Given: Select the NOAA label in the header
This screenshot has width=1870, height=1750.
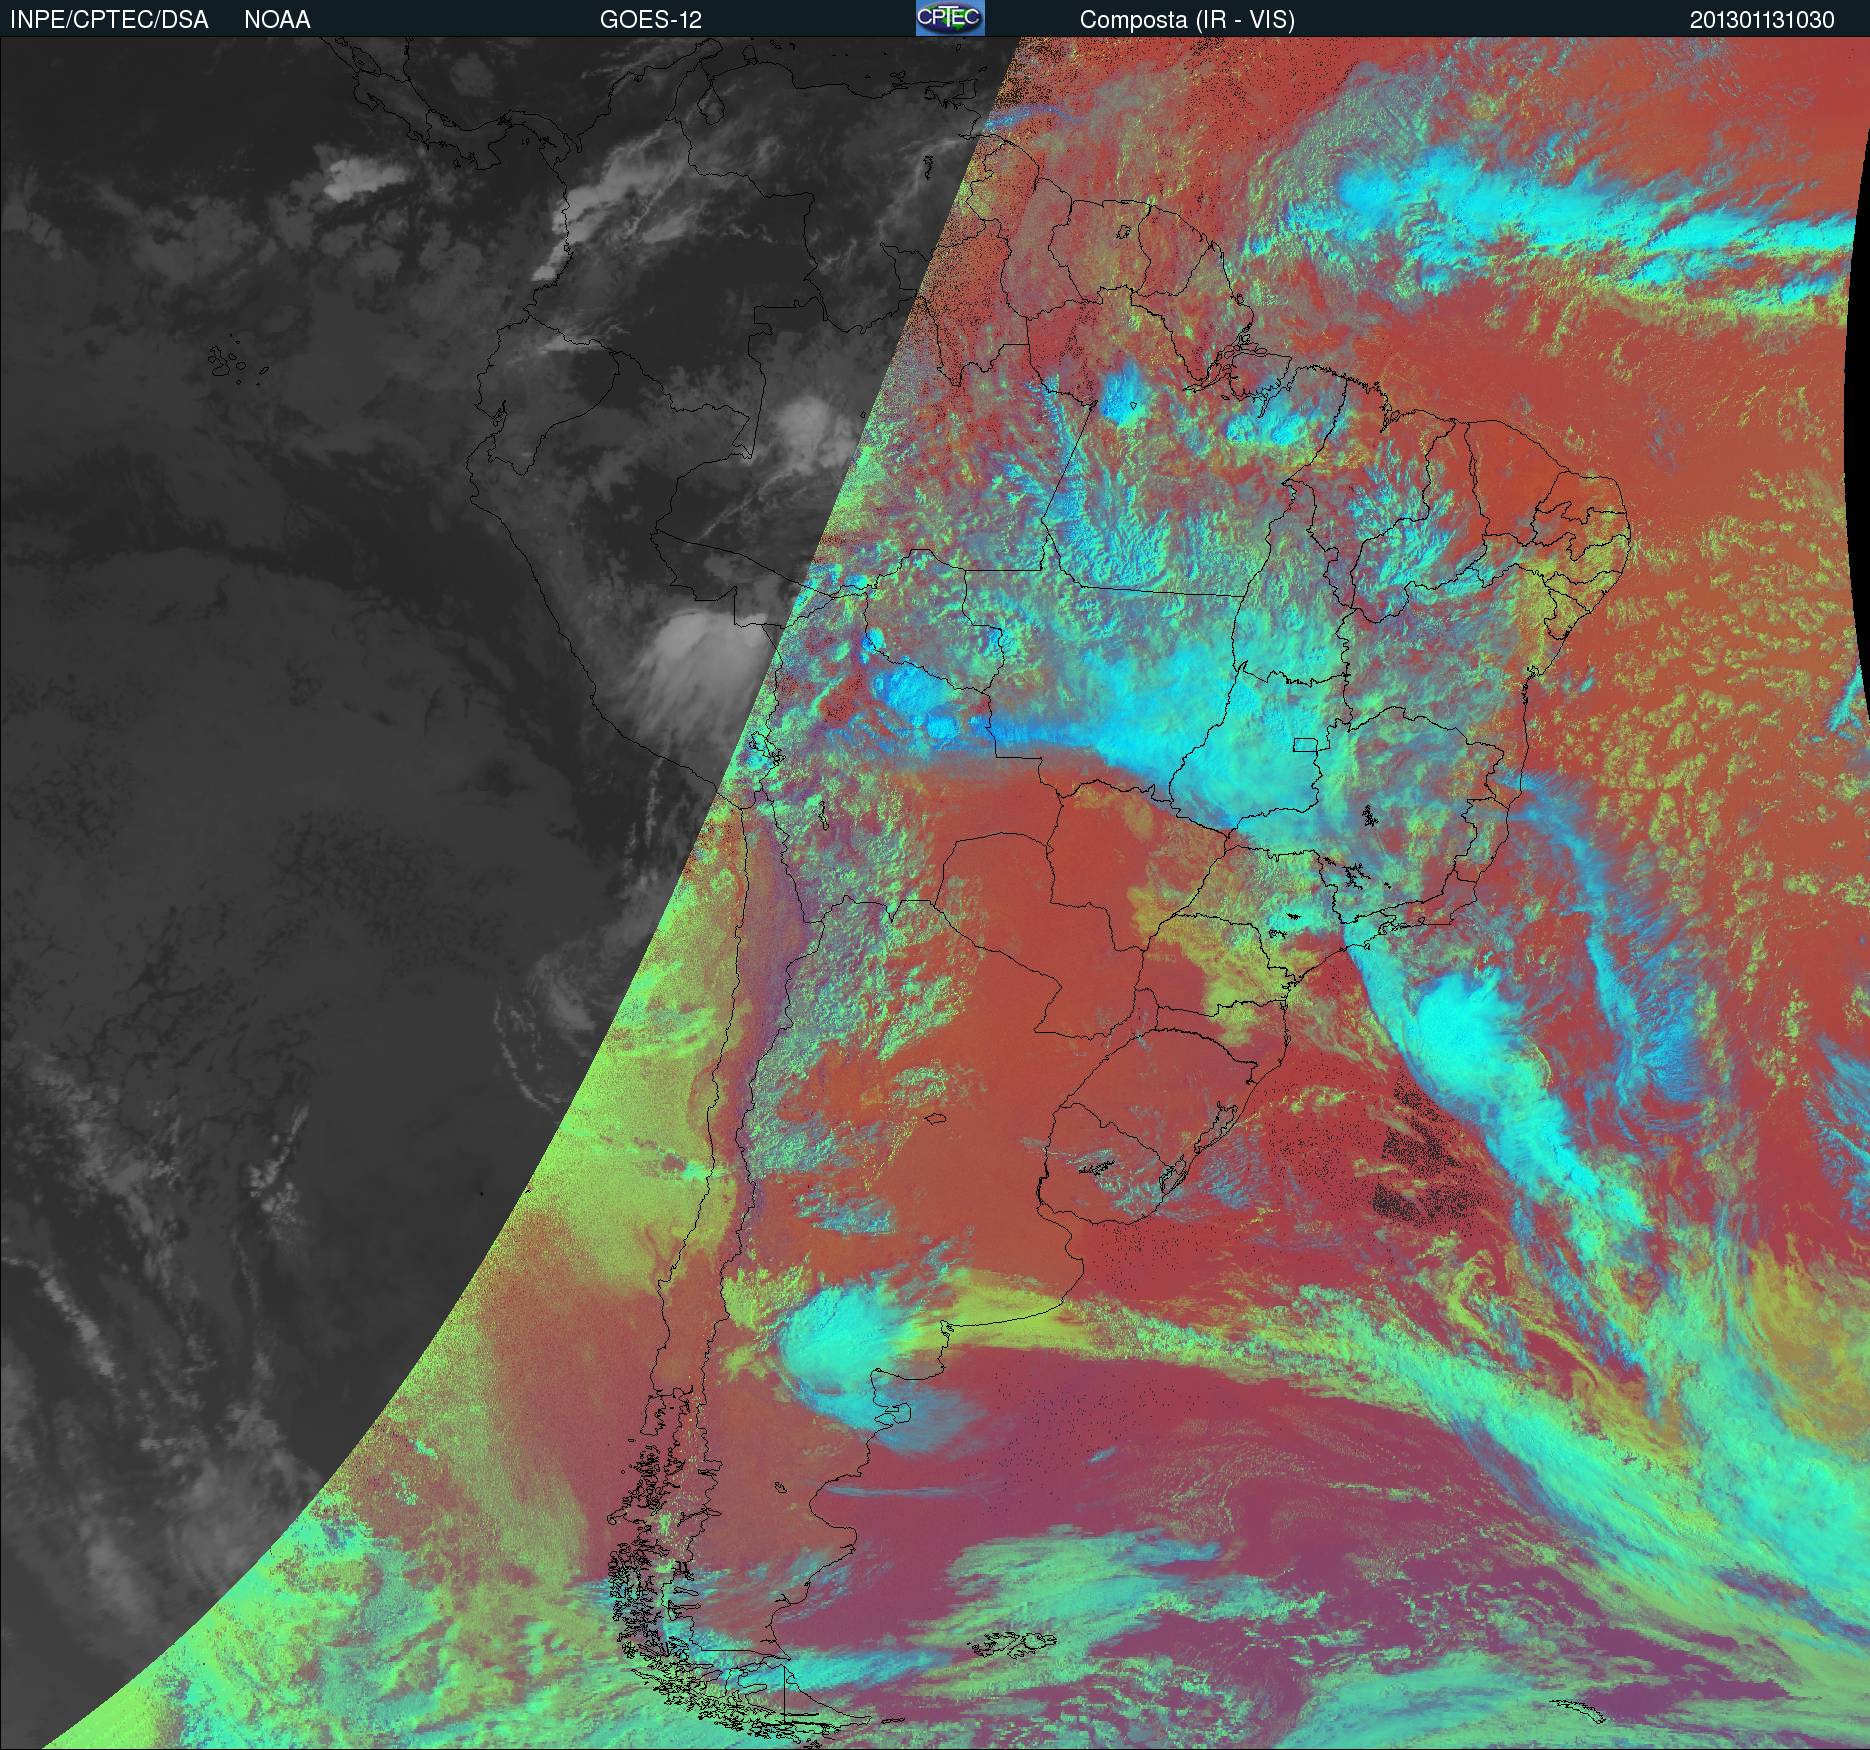Looking at the screenshot, I should coord(277,20).
